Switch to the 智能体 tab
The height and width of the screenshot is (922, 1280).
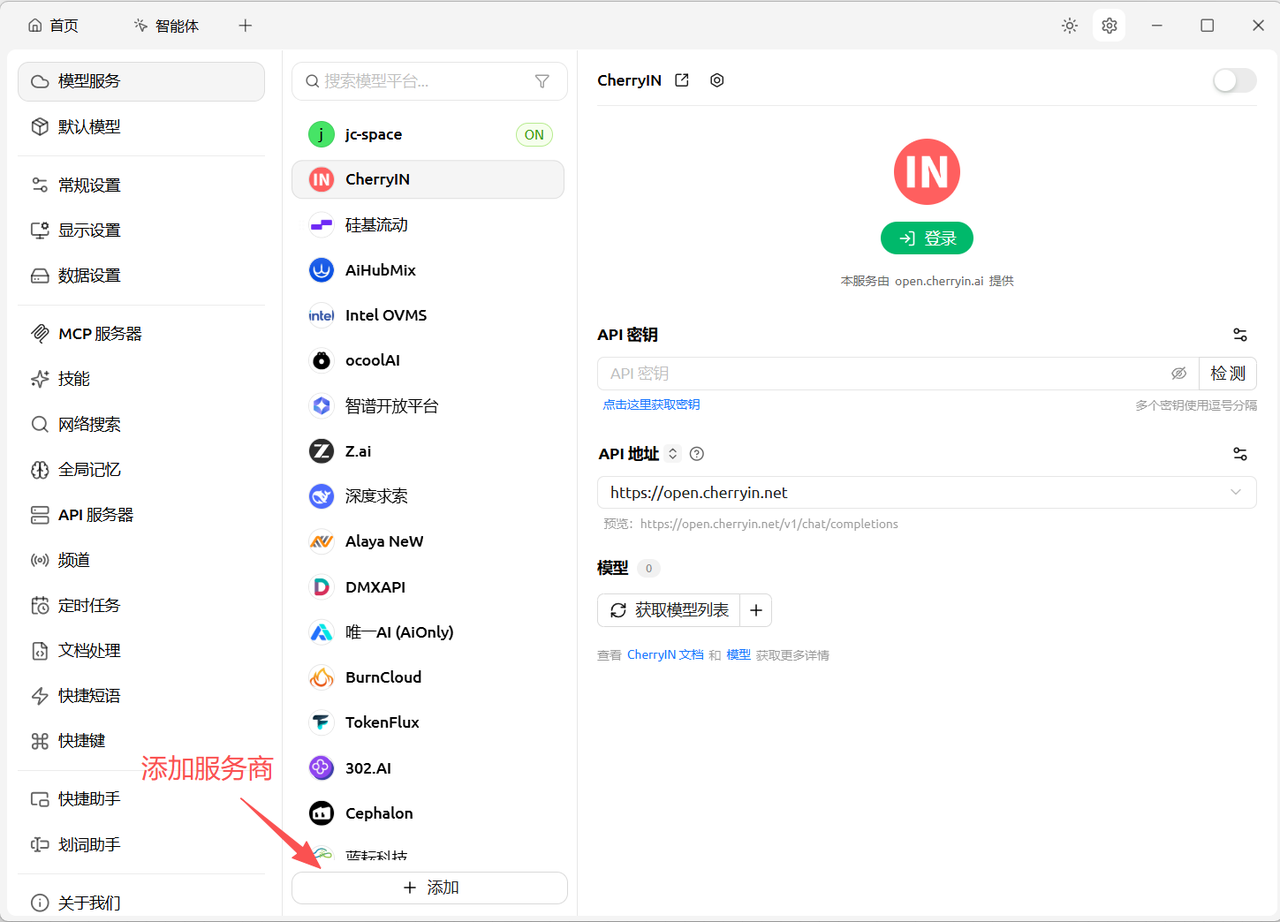pyautogui.click(x=166, y=26)
